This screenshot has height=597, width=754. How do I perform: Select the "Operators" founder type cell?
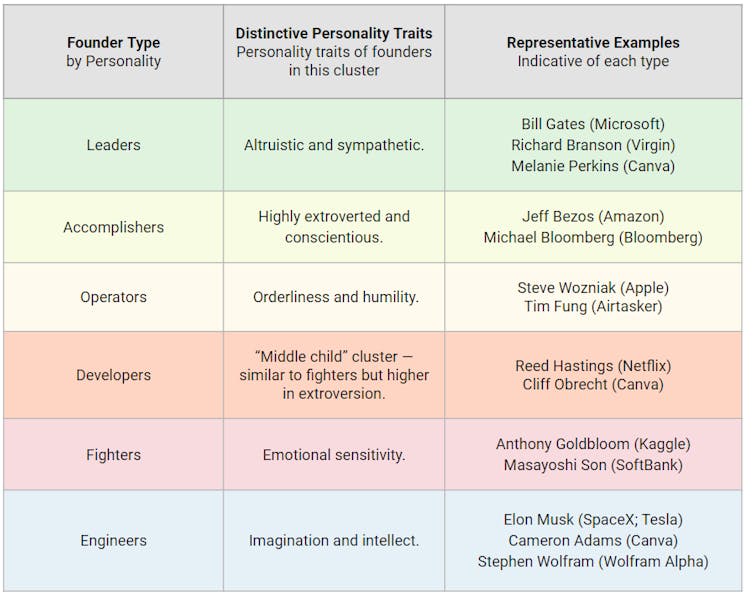[113, 297]
